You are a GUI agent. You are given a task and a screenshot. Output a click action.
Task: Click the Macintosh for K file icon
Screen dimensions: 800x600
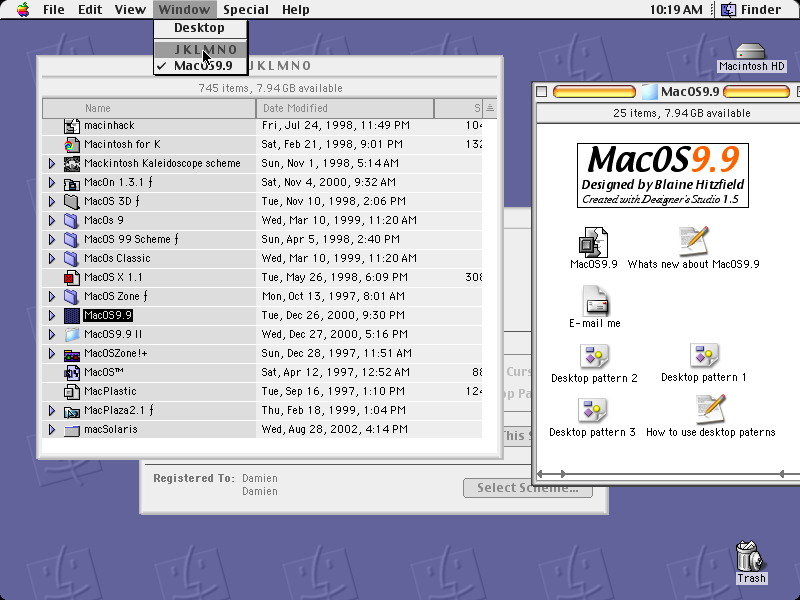(x=71, y=144)
